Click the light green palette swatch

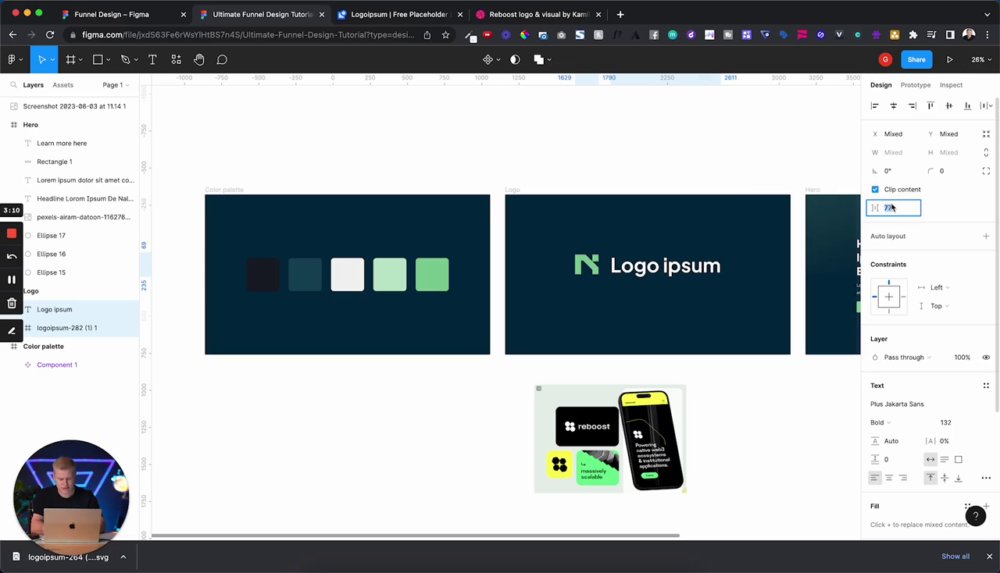pyautogui.click(x=390, y=274)
